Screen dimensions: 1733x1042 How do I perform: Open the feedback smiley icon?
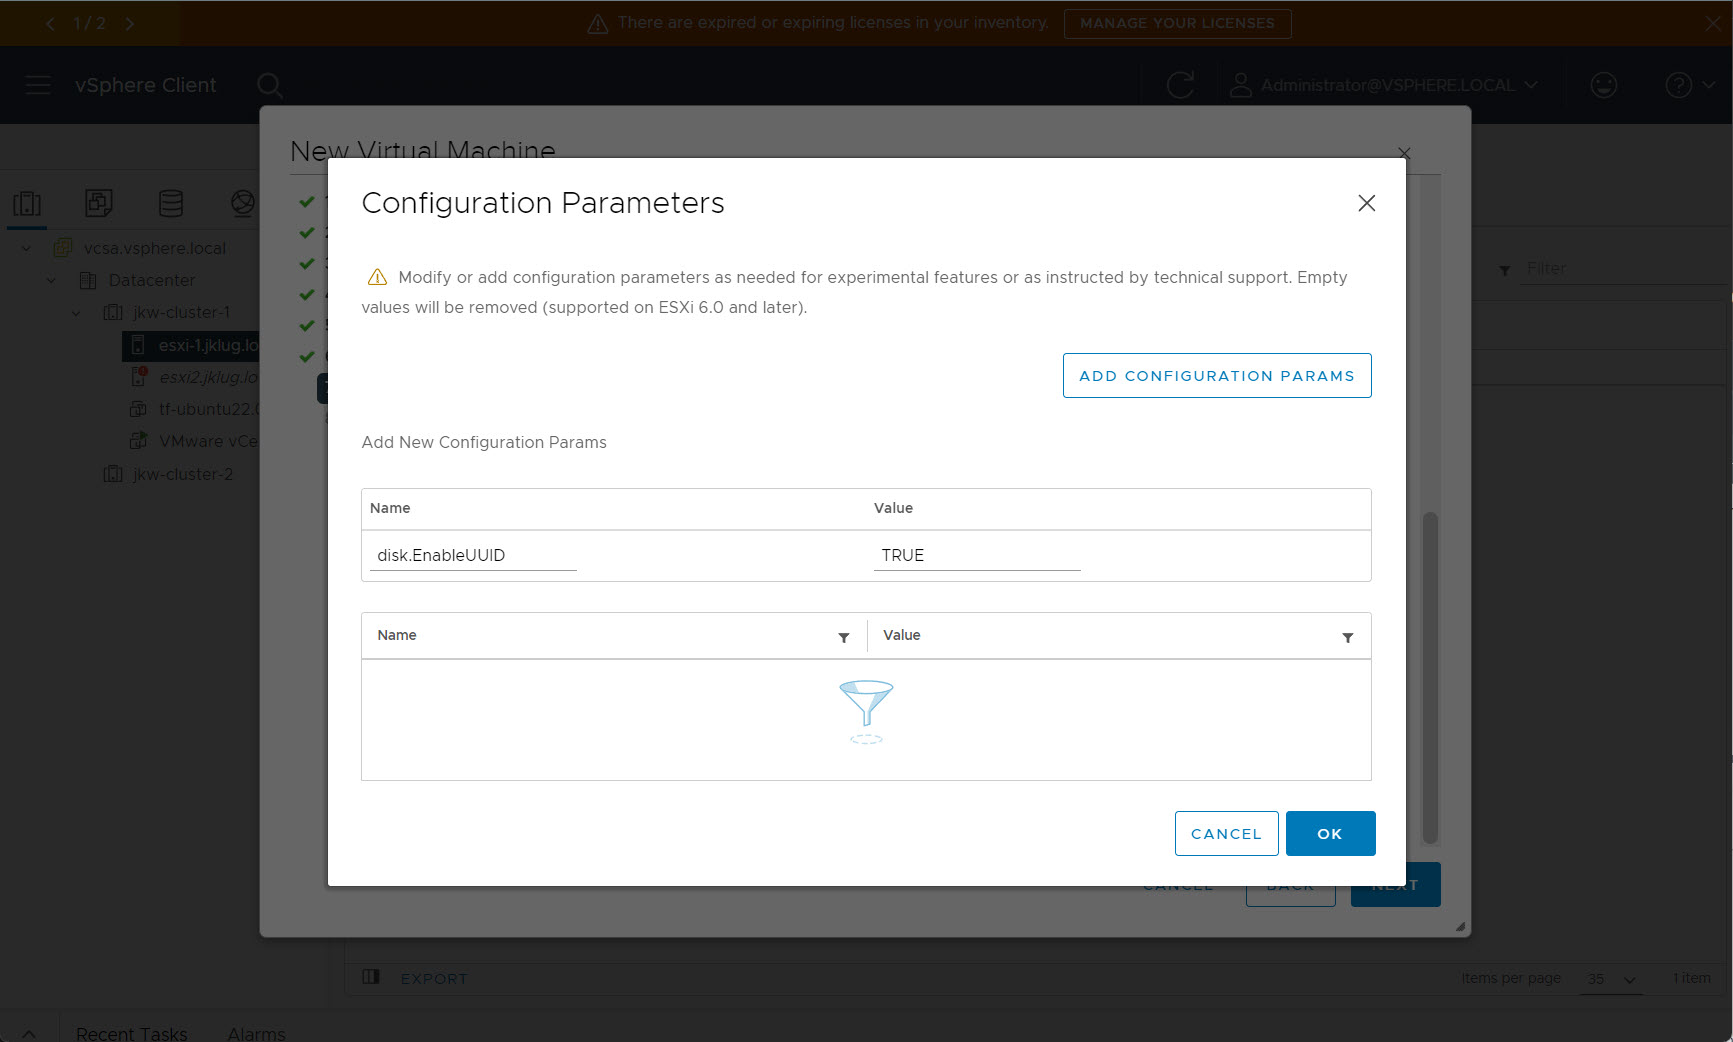click(x=1603, y=85)
